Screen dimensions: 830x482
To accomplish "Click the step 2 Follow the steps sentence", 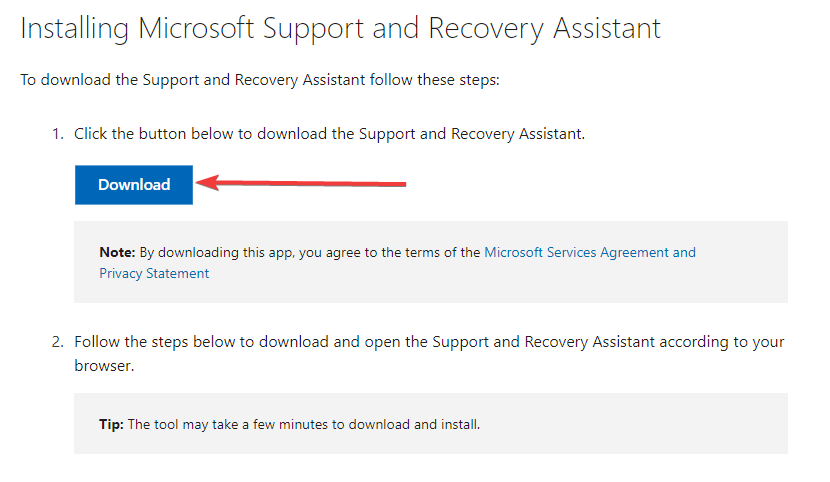I will (429, 353).
